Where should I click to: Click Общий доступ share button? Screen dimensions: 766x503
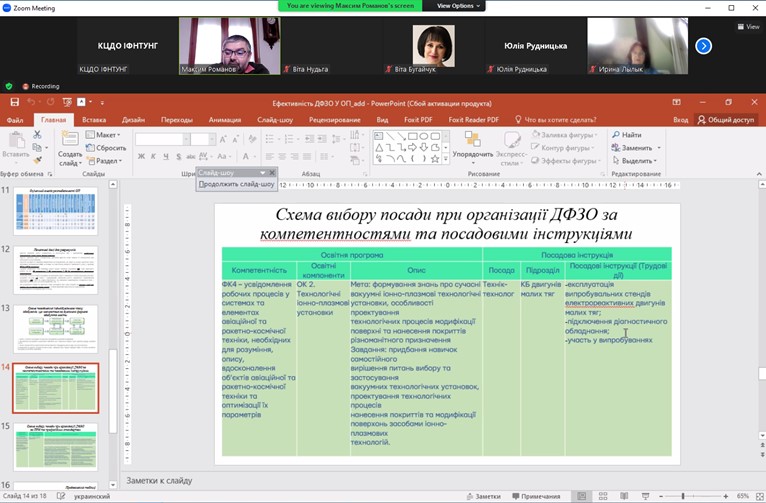tap(726, 120)
